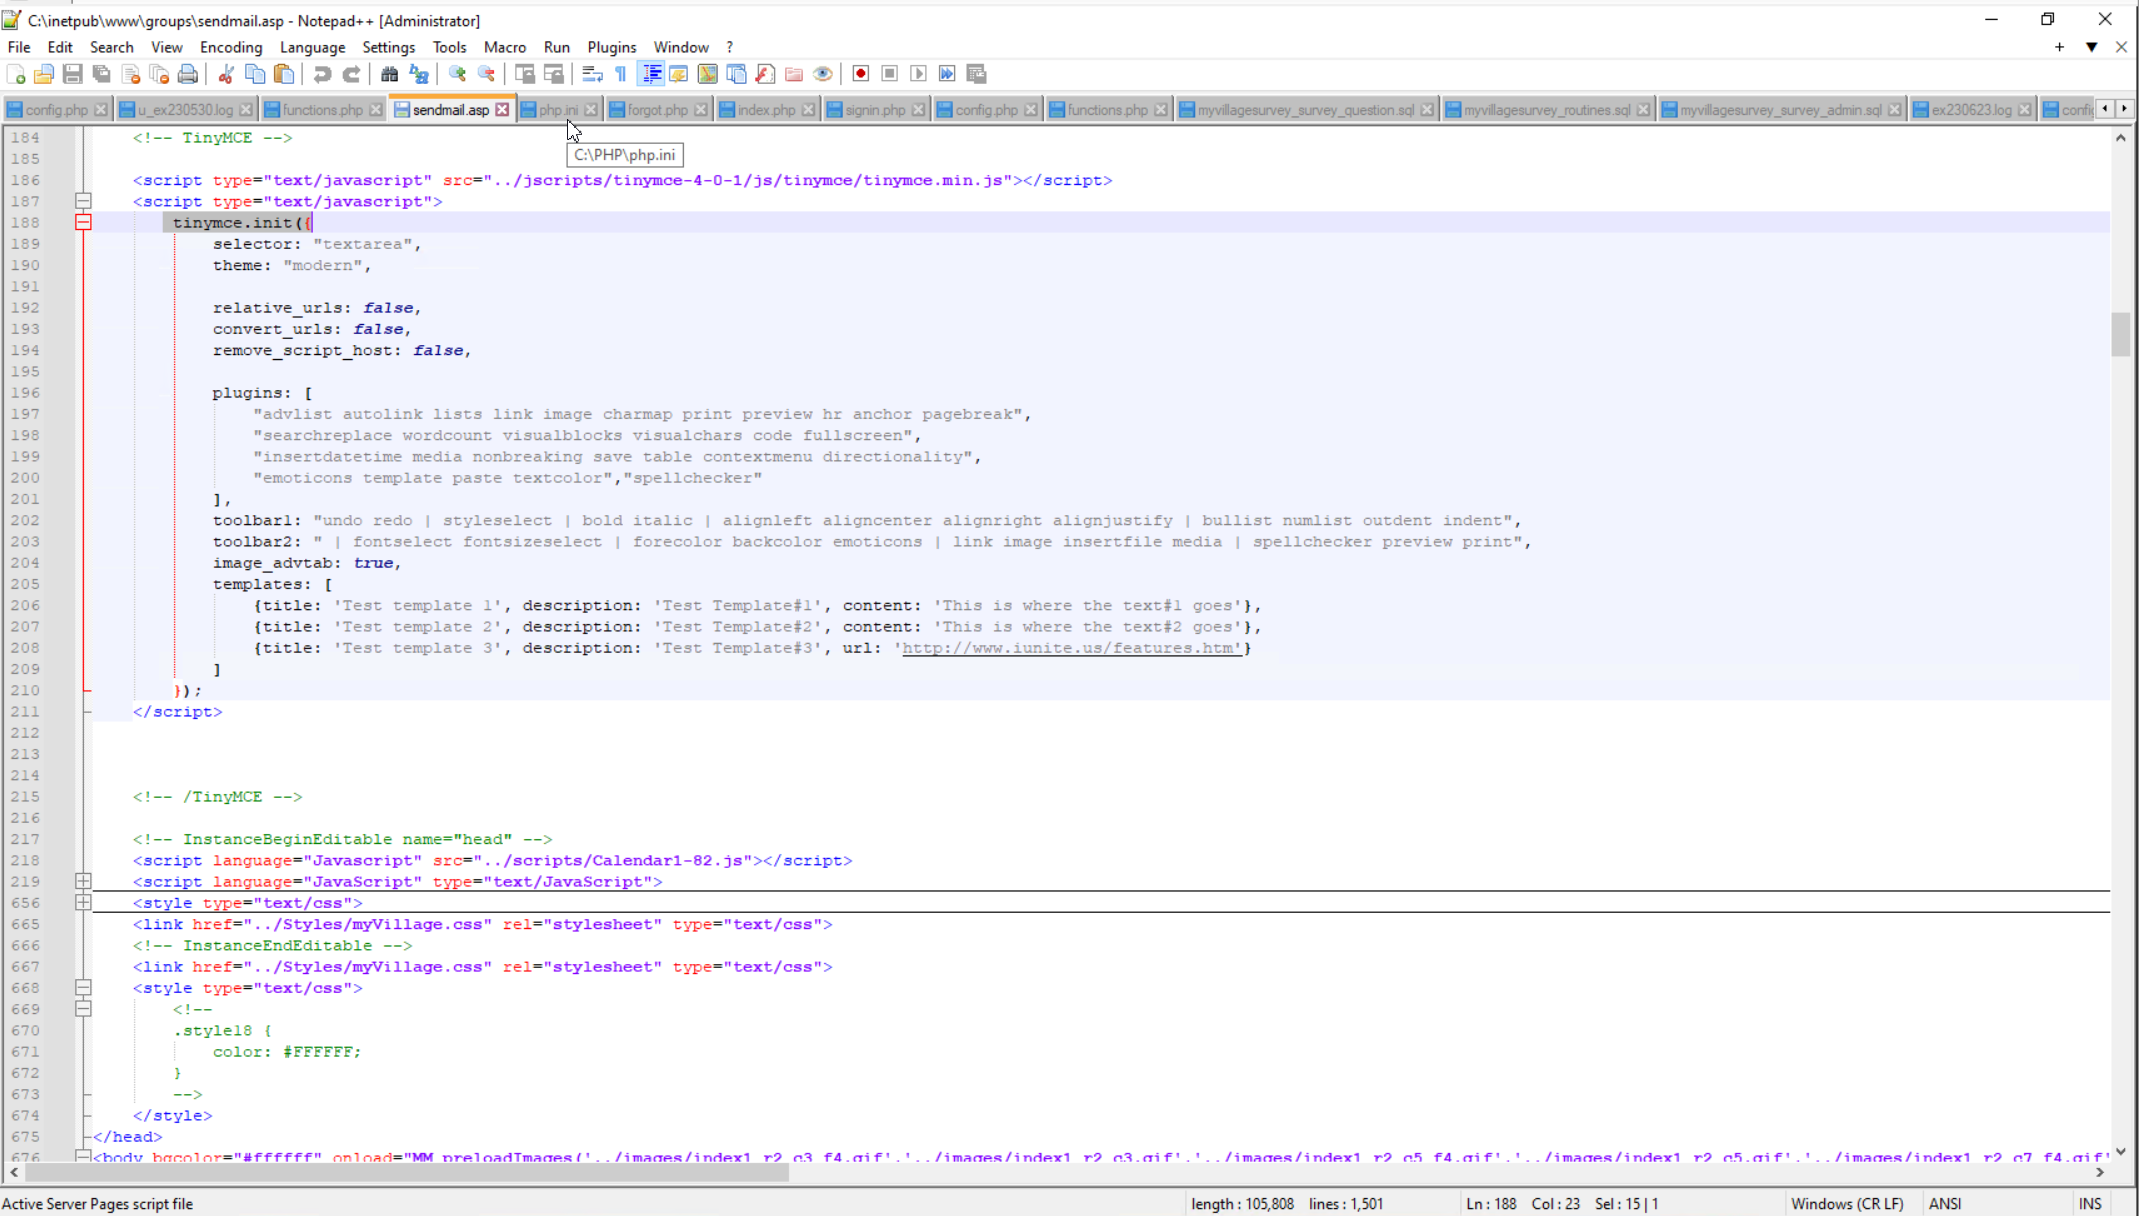
Task: Expand folded style block at line 656
Action: pos(84,903)
